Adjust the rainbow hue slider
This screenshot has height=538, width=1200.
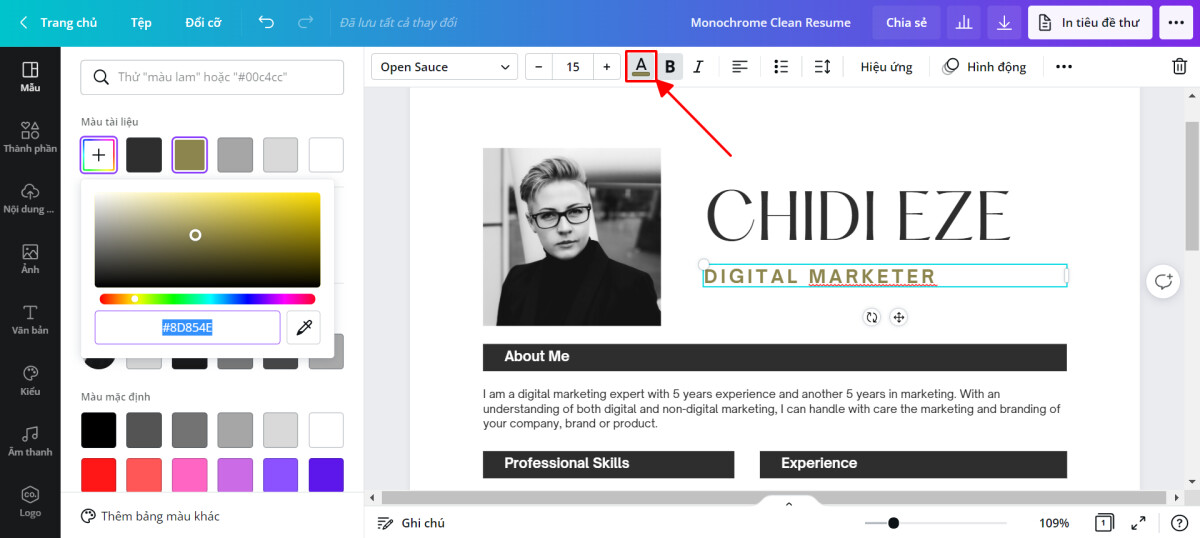tap(207, 299)
